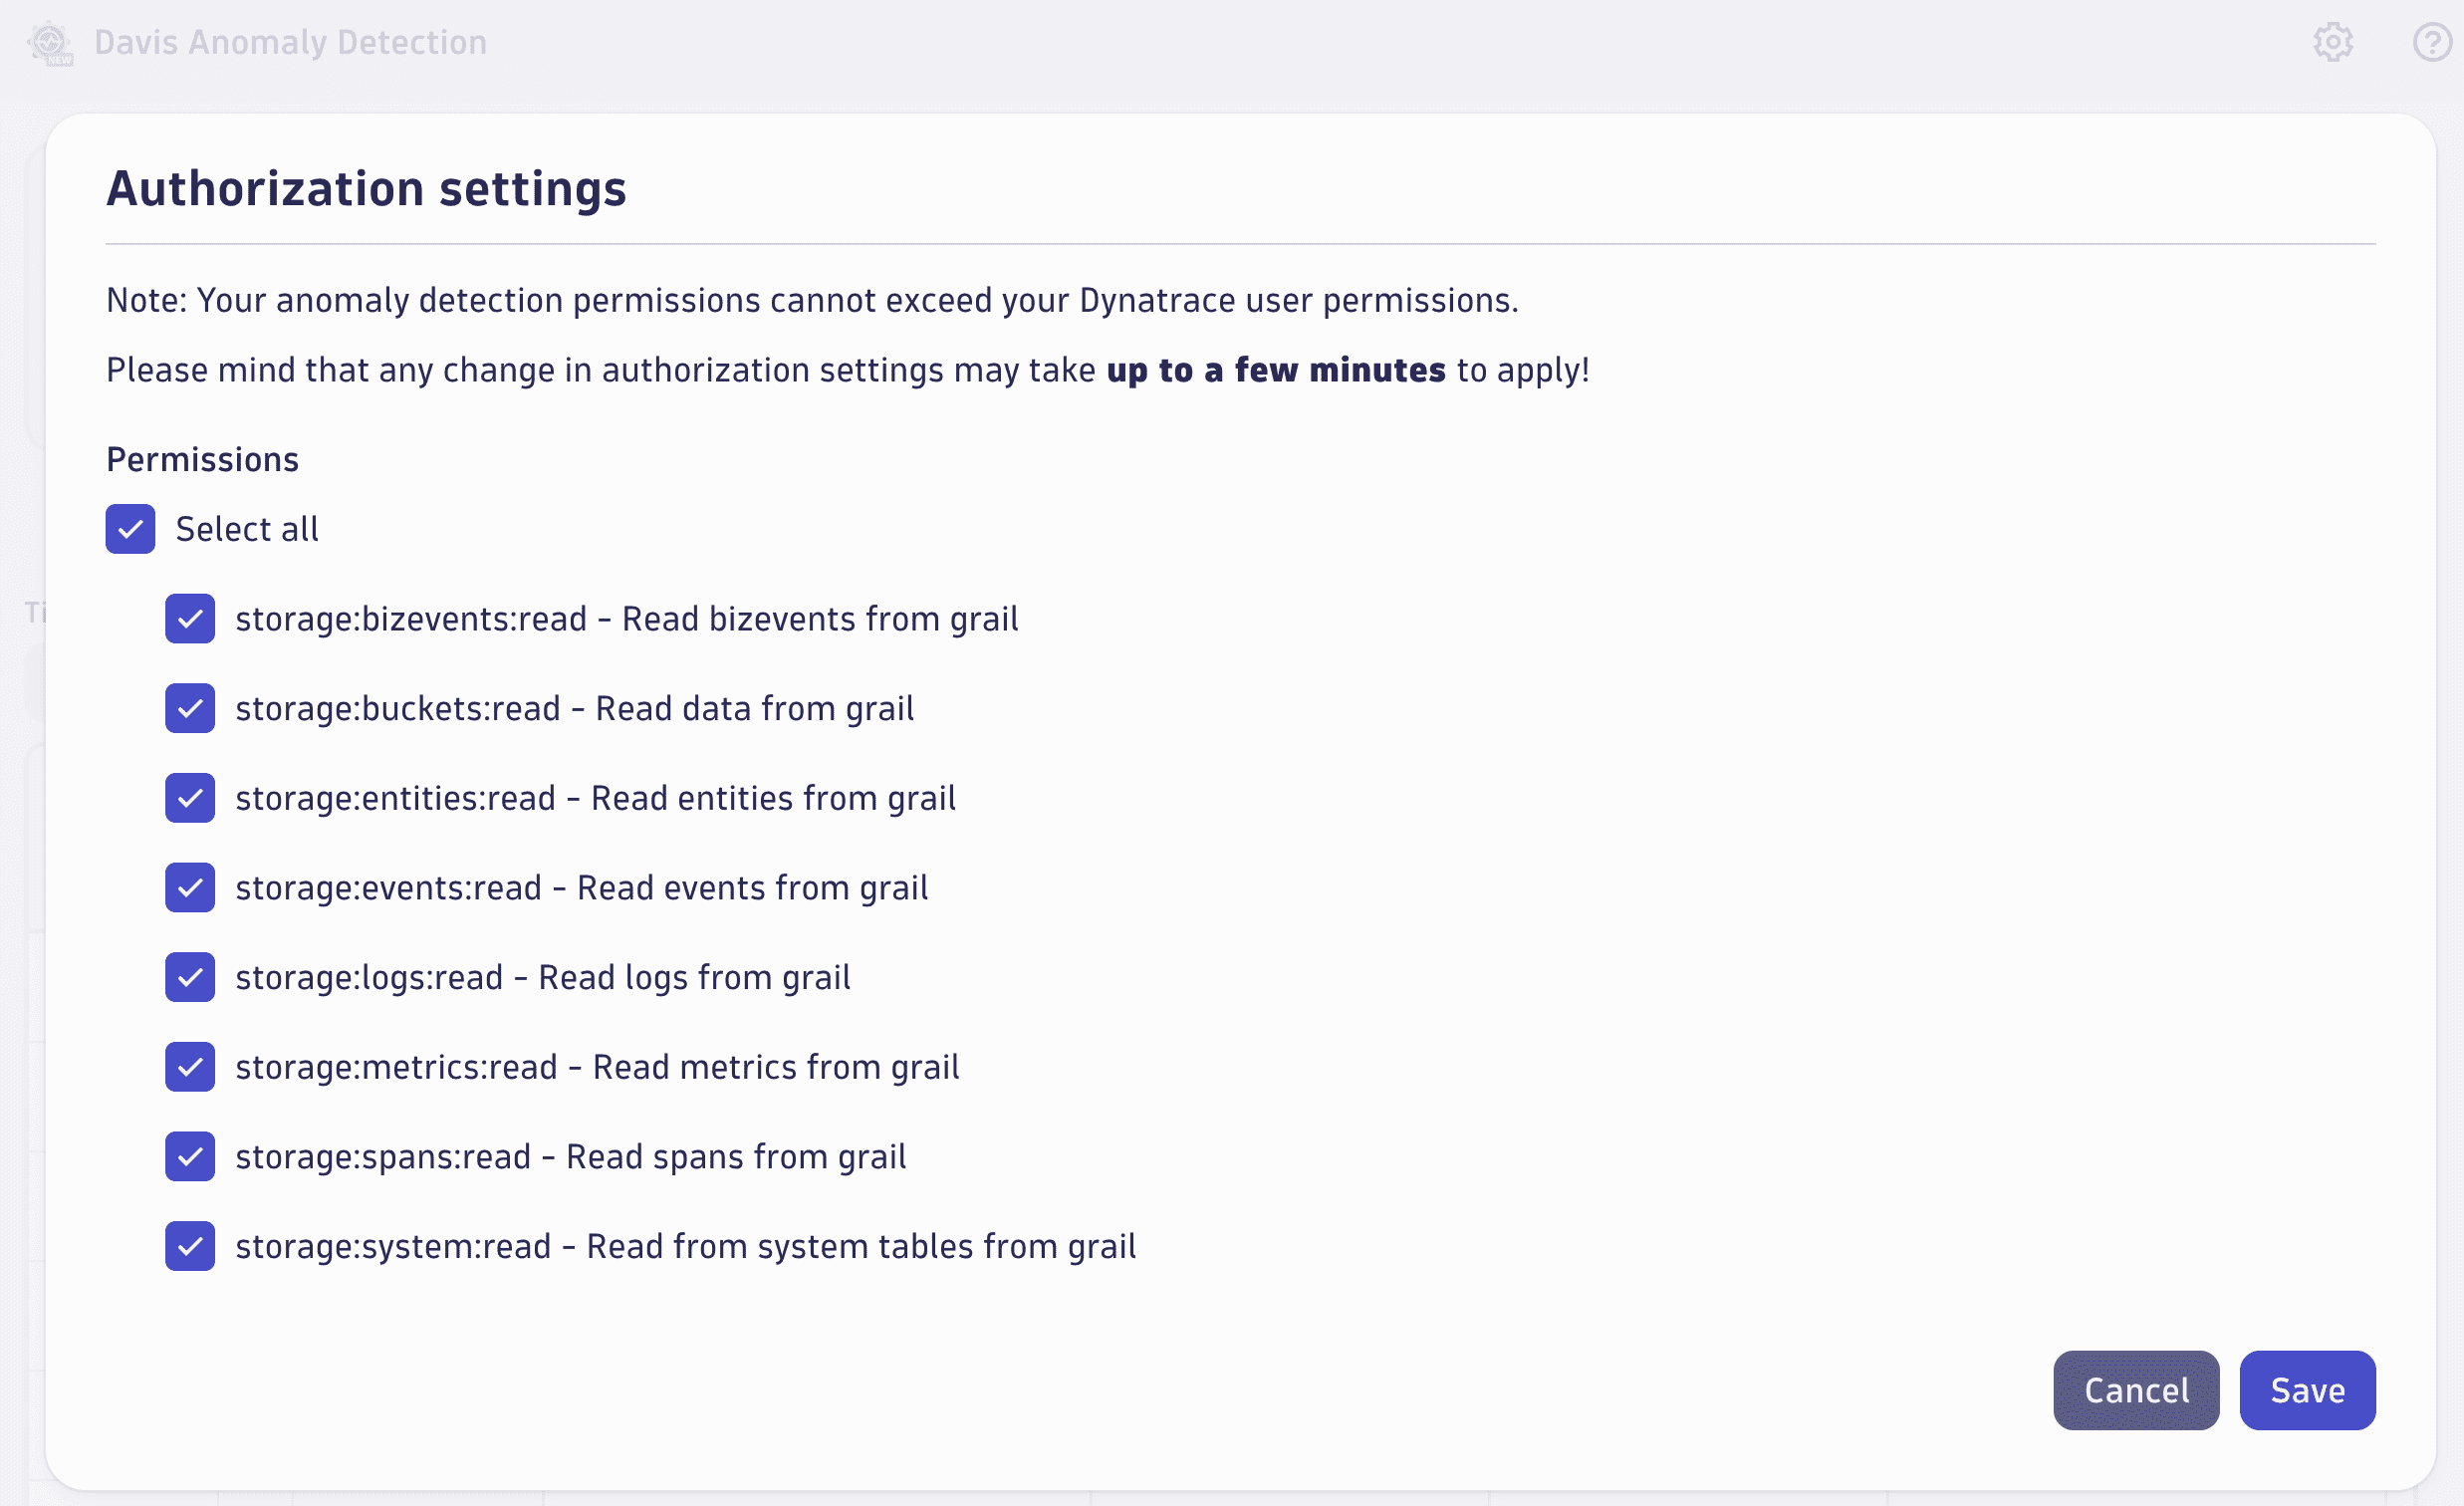The width and height of the screenshot is (2464, 1506).
Task: Click the Davis Anomaly Detection title
Action: click(290, 42)
